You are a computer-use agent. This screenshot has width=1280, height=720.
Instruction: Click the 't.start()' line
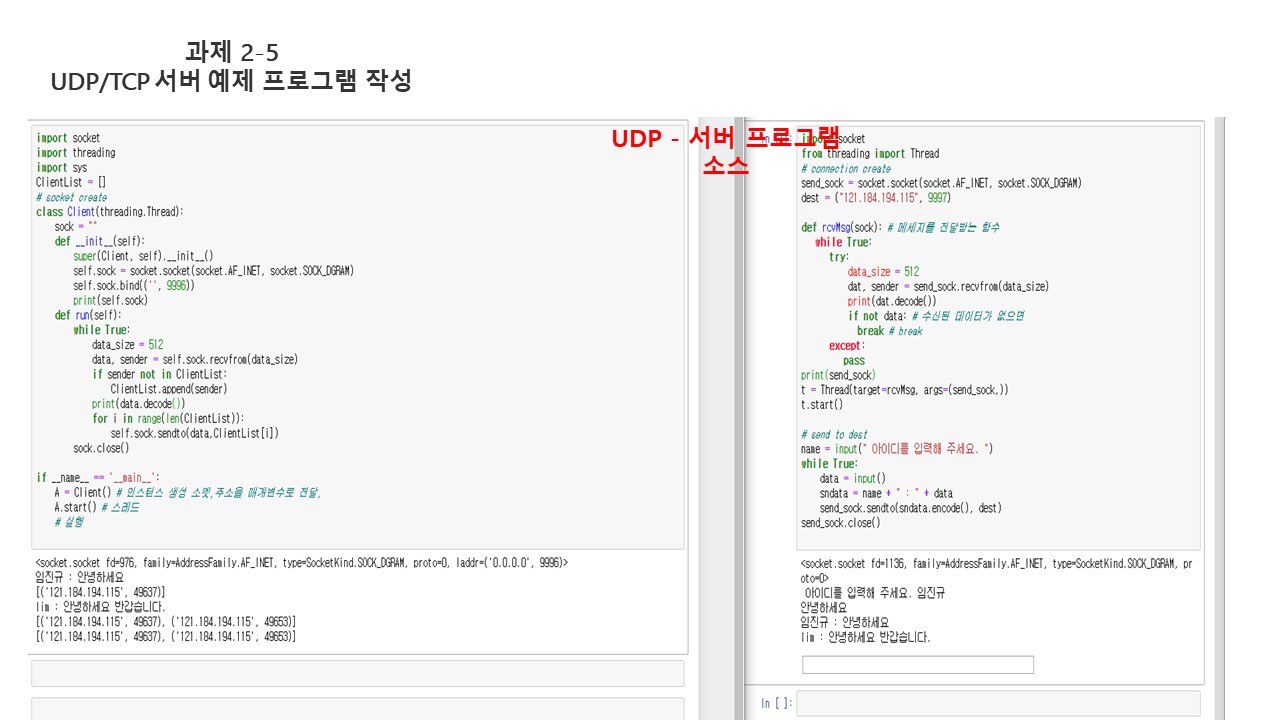pyautogui.click(x=822, y=405)
